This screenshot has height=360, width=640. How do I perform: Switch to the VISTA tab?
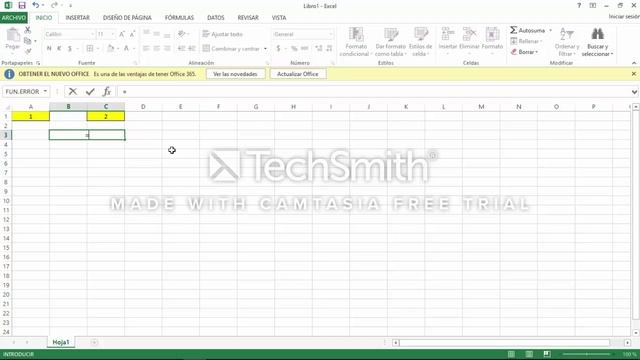pos(279,18)
